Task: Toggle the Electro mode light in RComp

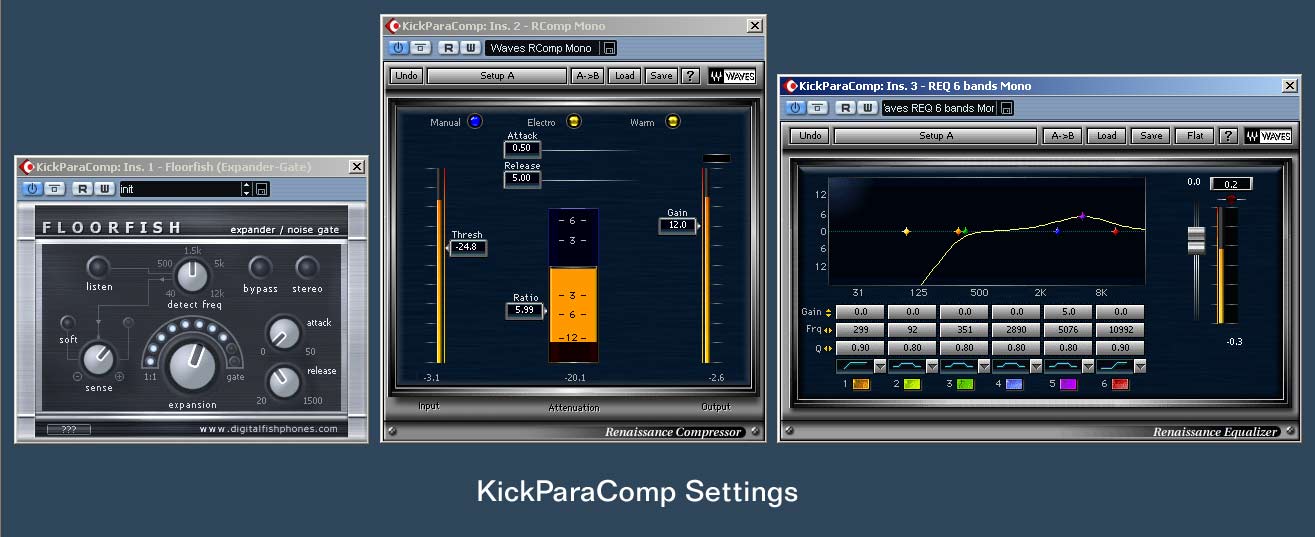Action: pos(573,122)
